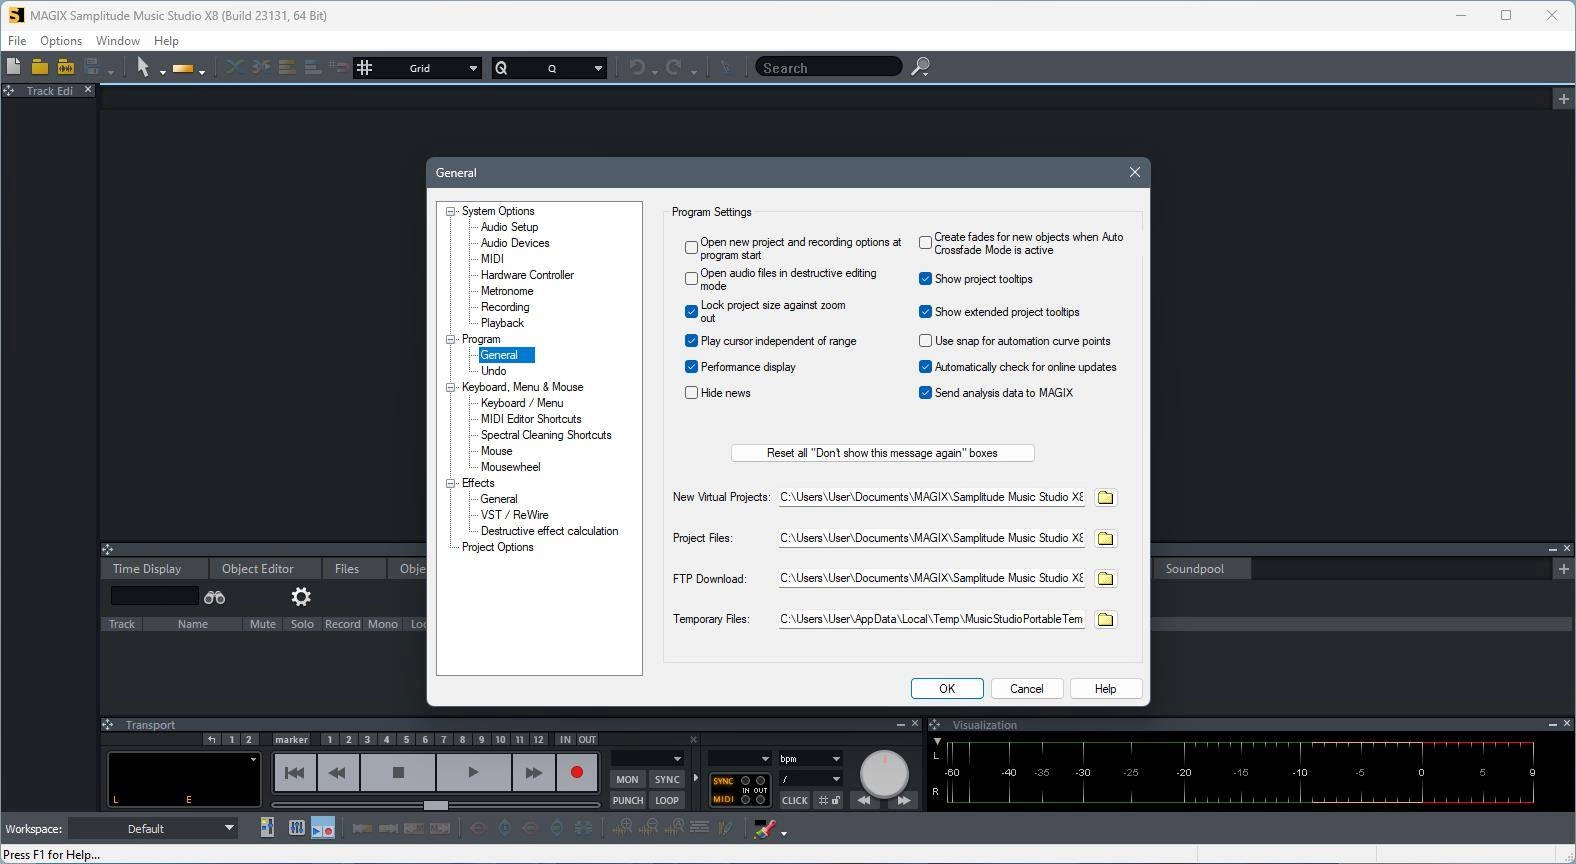Collapse the Keyboard, Menu & Mouse tree node

(x=451, y=387)
